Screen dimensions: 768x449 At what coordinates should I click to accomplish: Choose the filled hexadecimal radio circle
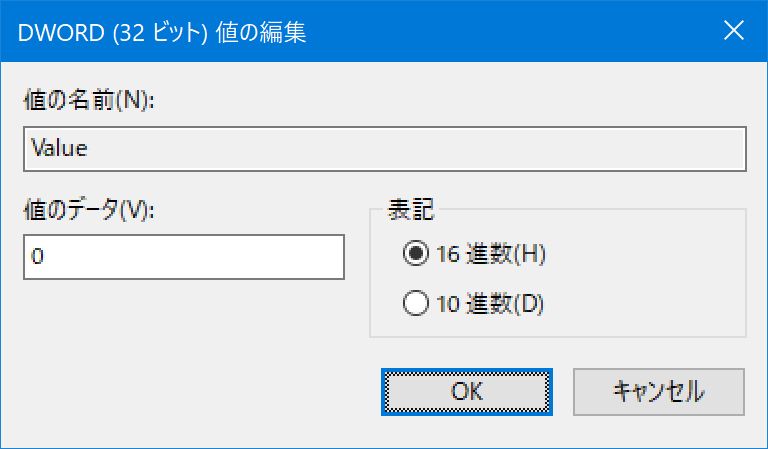tap(416, 254)
